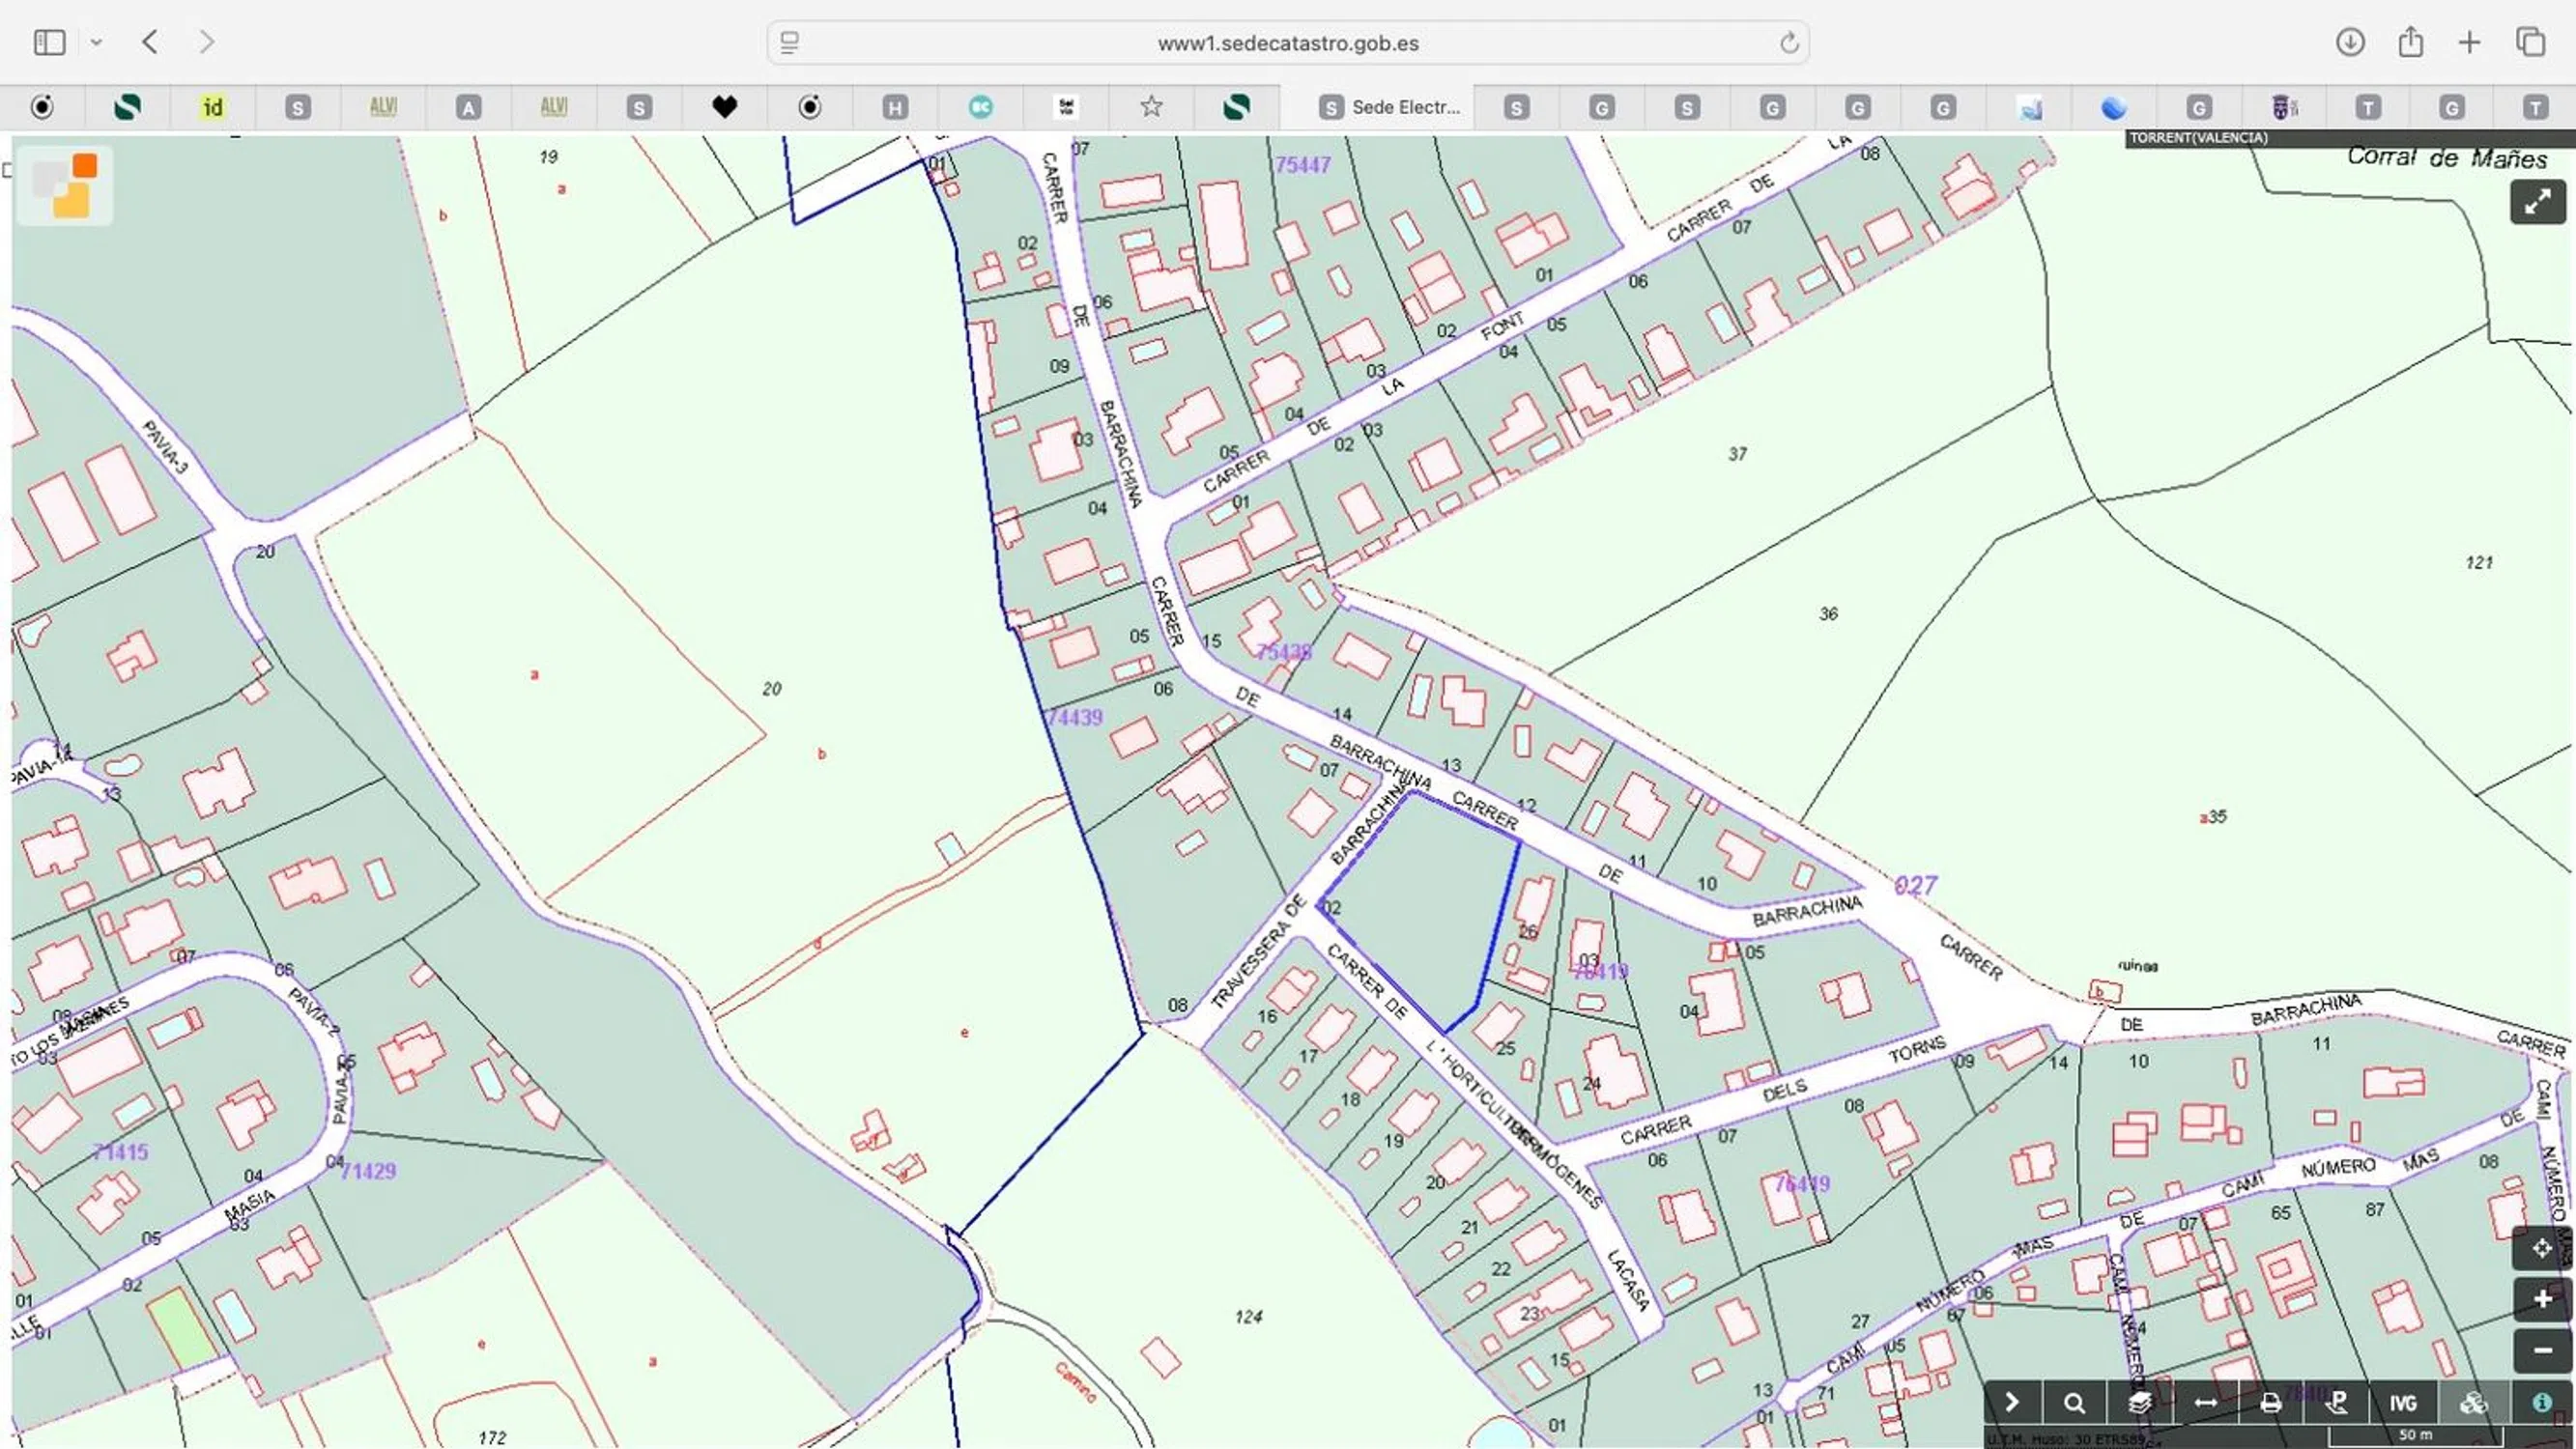
Task: Zoom out the map with minus button
Action: [2541, 1350]
